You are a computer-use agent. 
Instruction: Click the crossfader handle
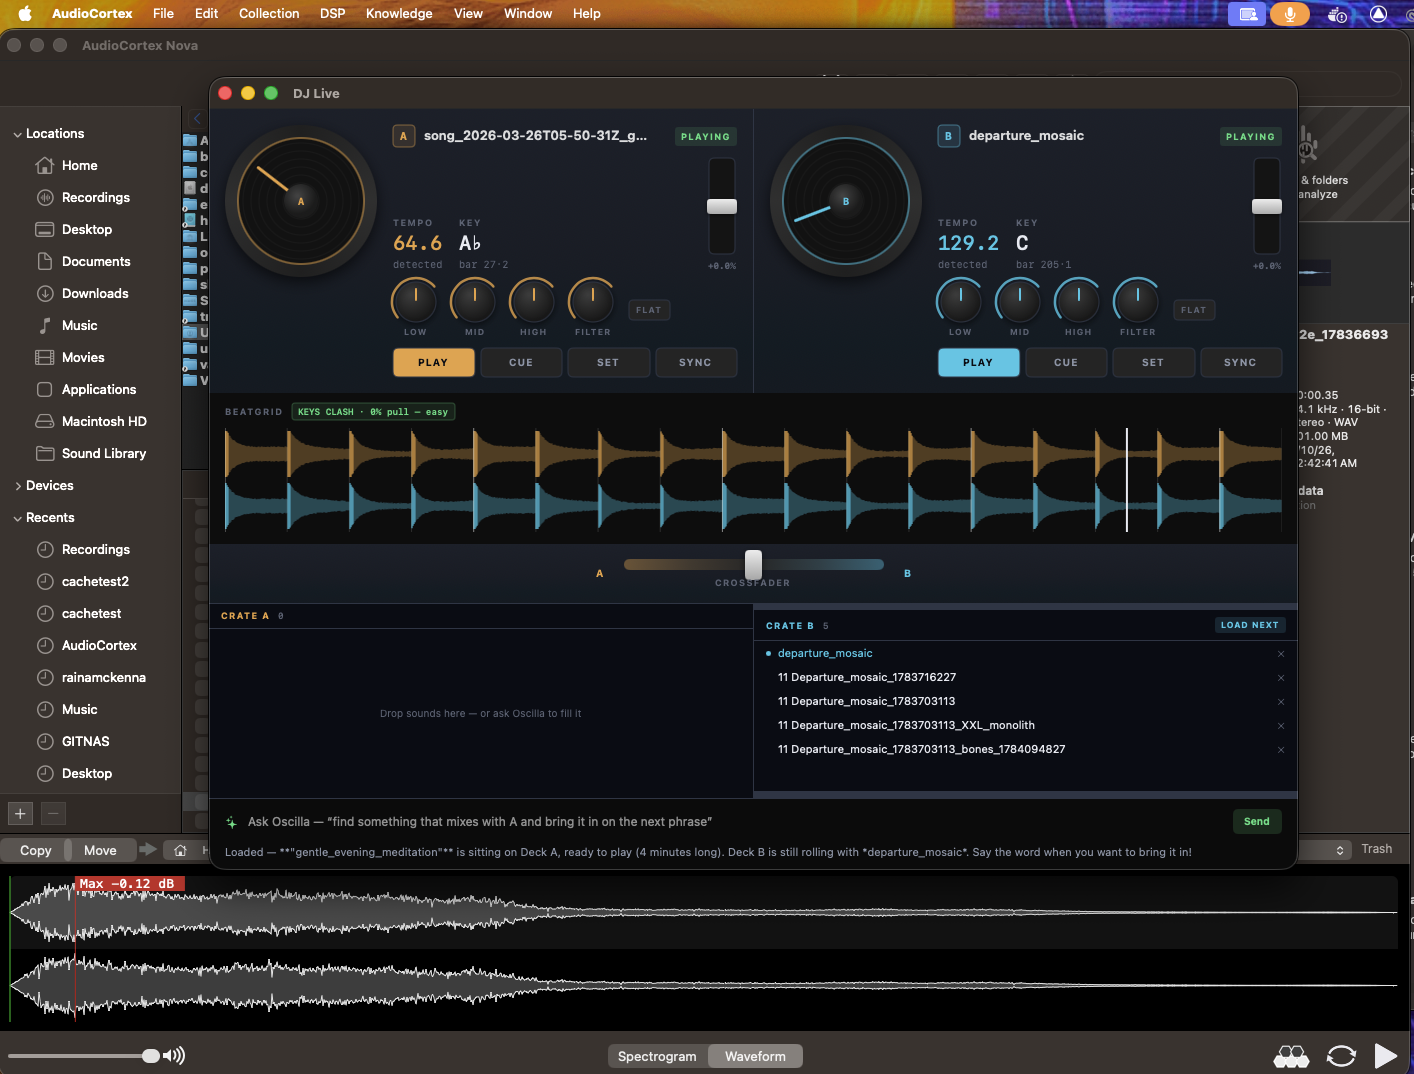pos(753,564)
